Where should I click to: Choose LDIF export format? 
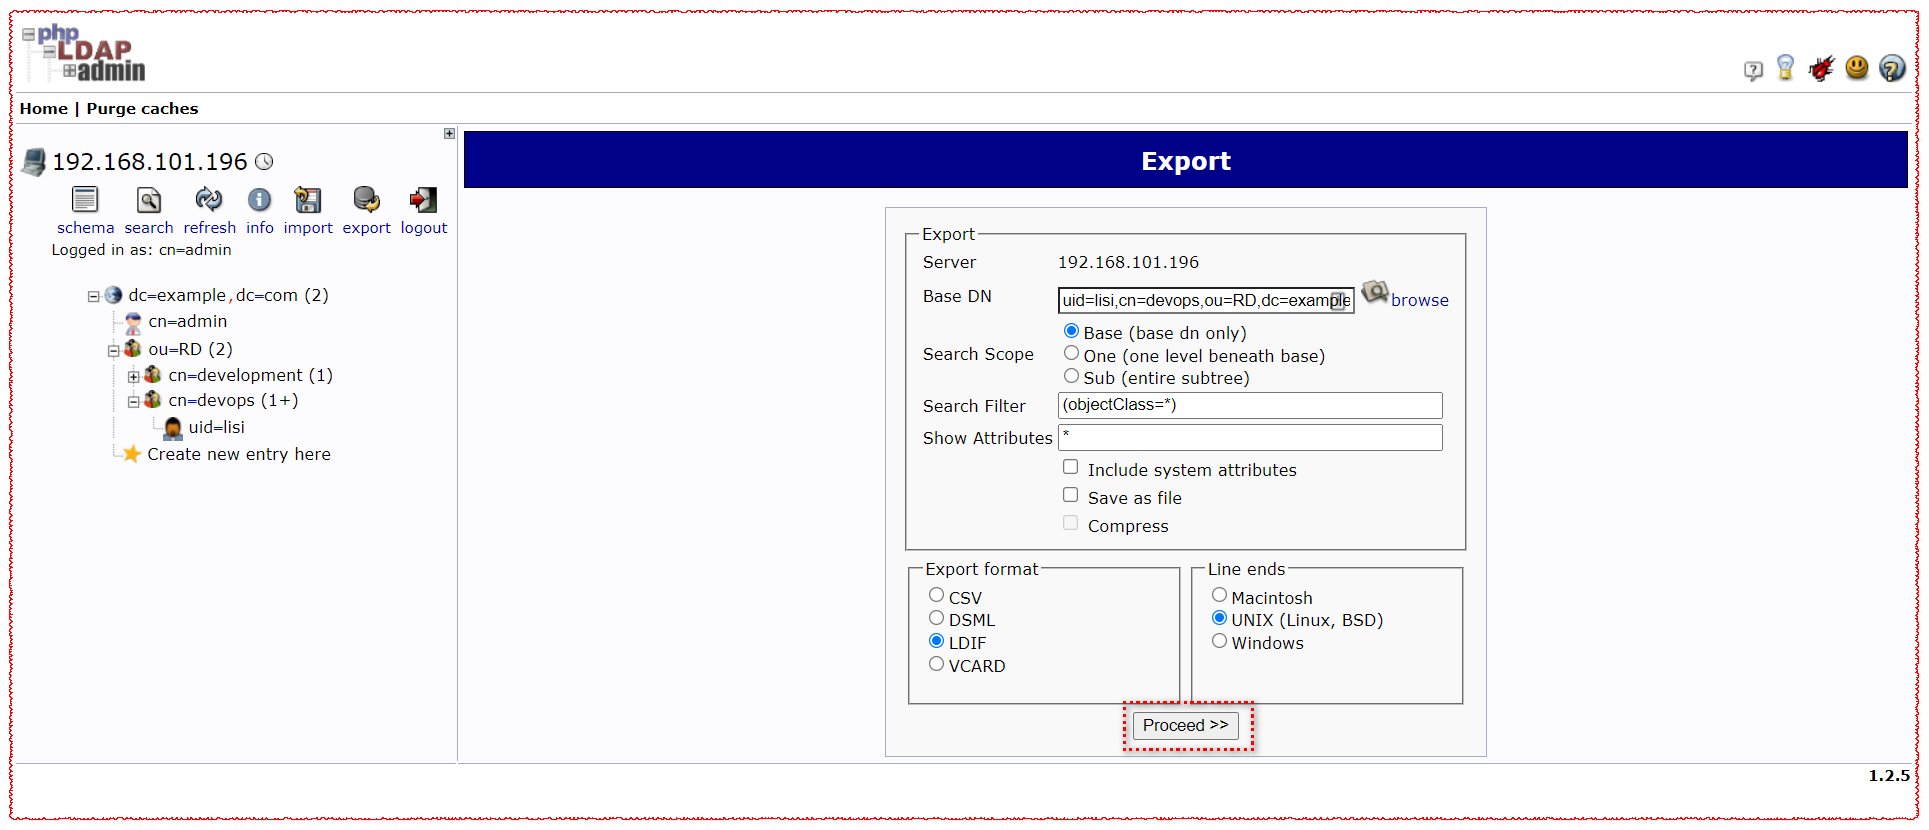(x=936, y=641)
